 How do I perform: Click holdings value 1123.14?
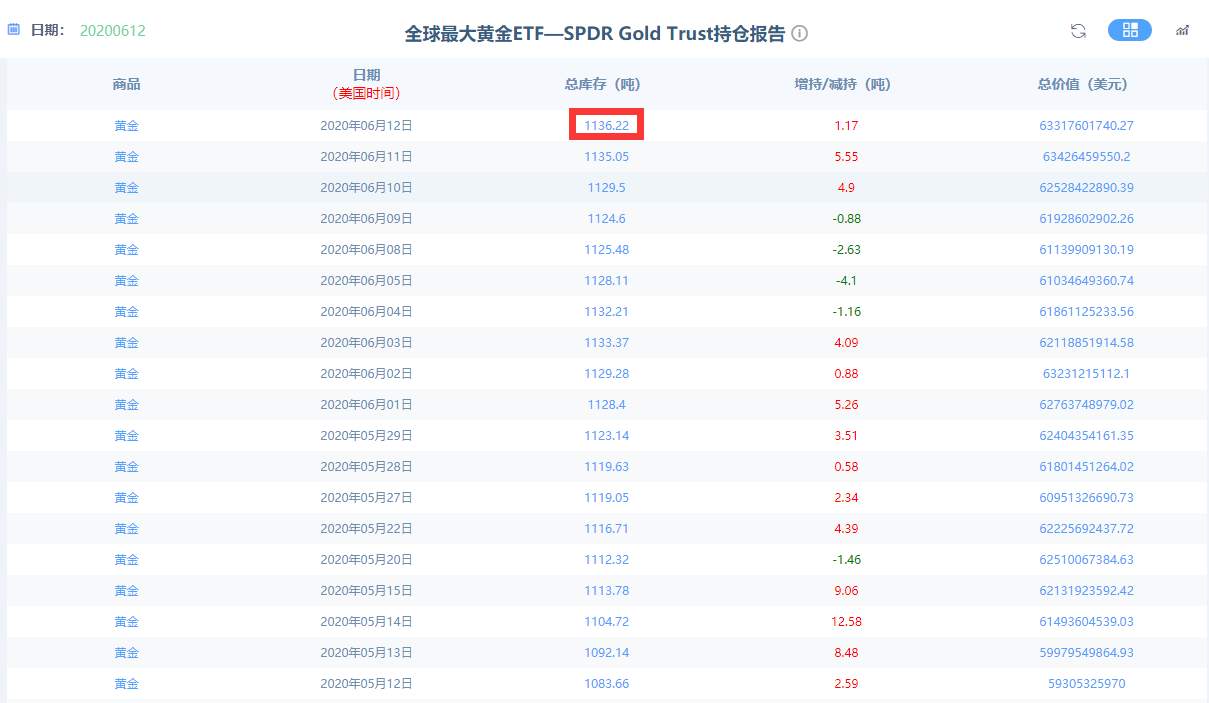pyautogui.click(x=607, y=436)
